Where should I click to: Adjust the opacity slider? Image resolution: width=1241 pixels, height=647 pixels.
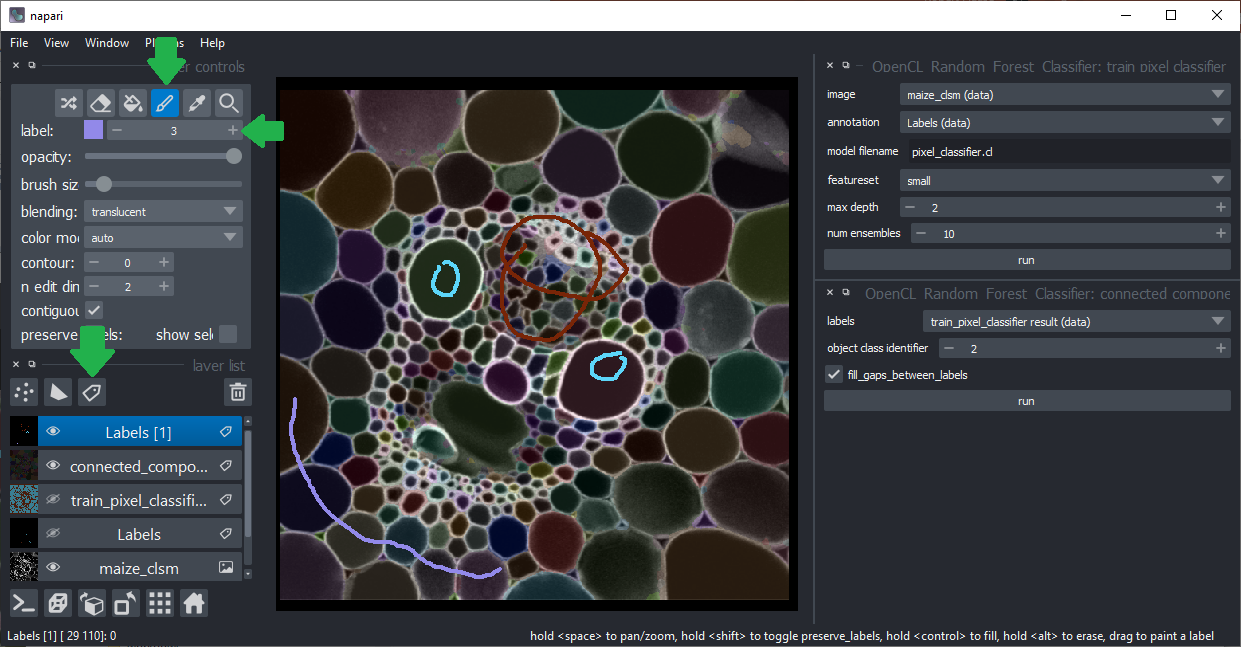point(163,156)
